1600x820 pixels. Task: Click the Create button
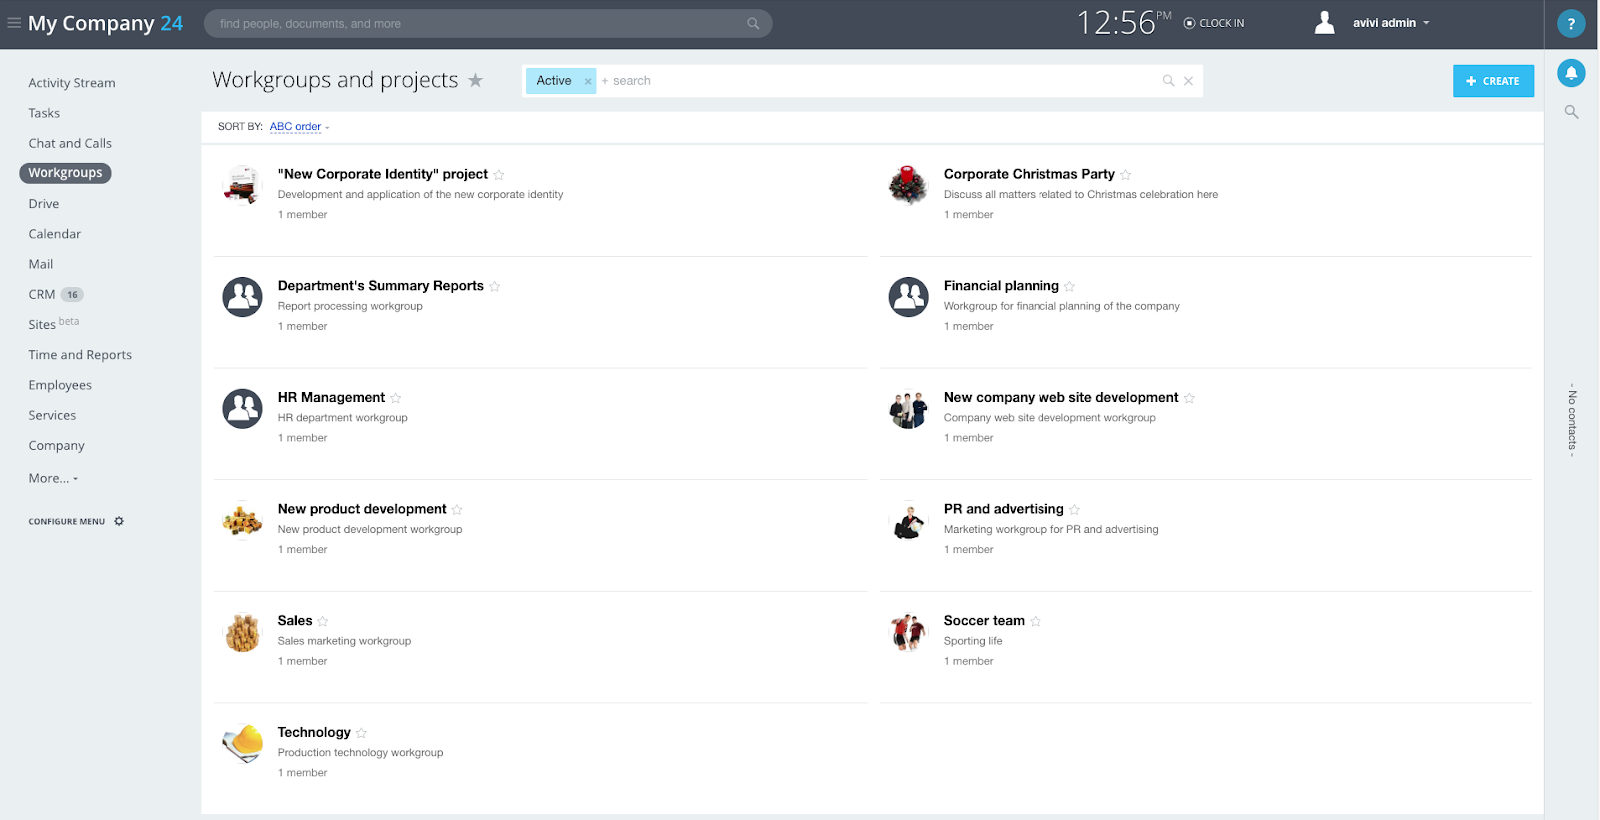1493,81
